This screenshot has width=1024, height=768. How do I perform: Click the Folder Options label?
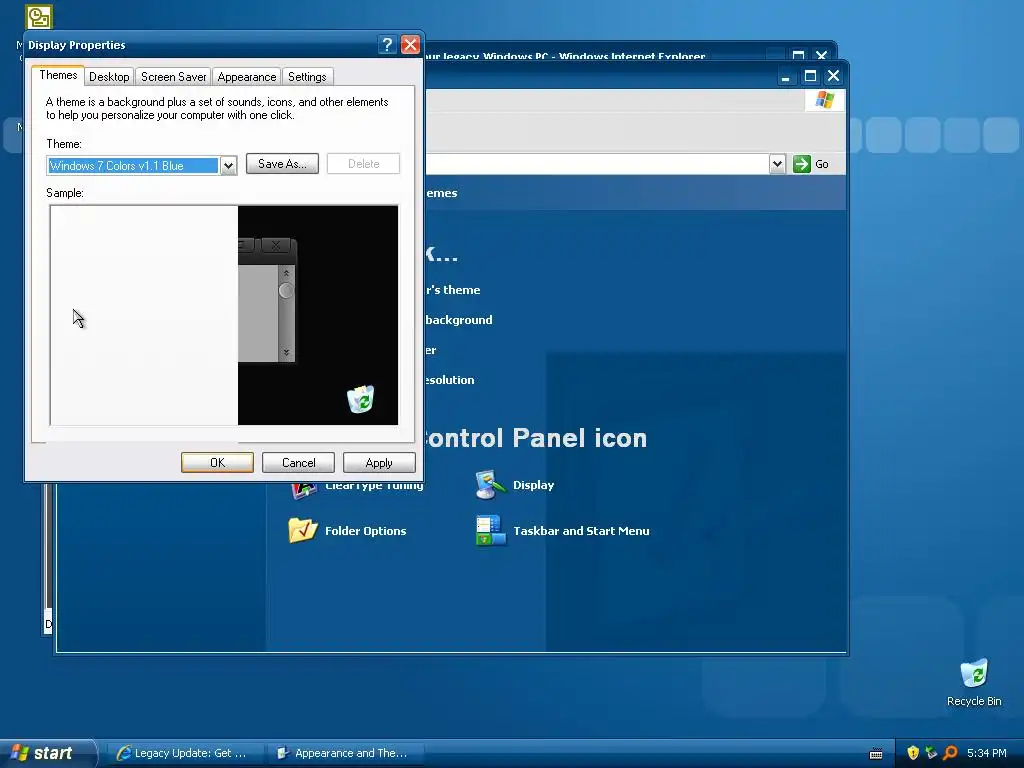366,531
